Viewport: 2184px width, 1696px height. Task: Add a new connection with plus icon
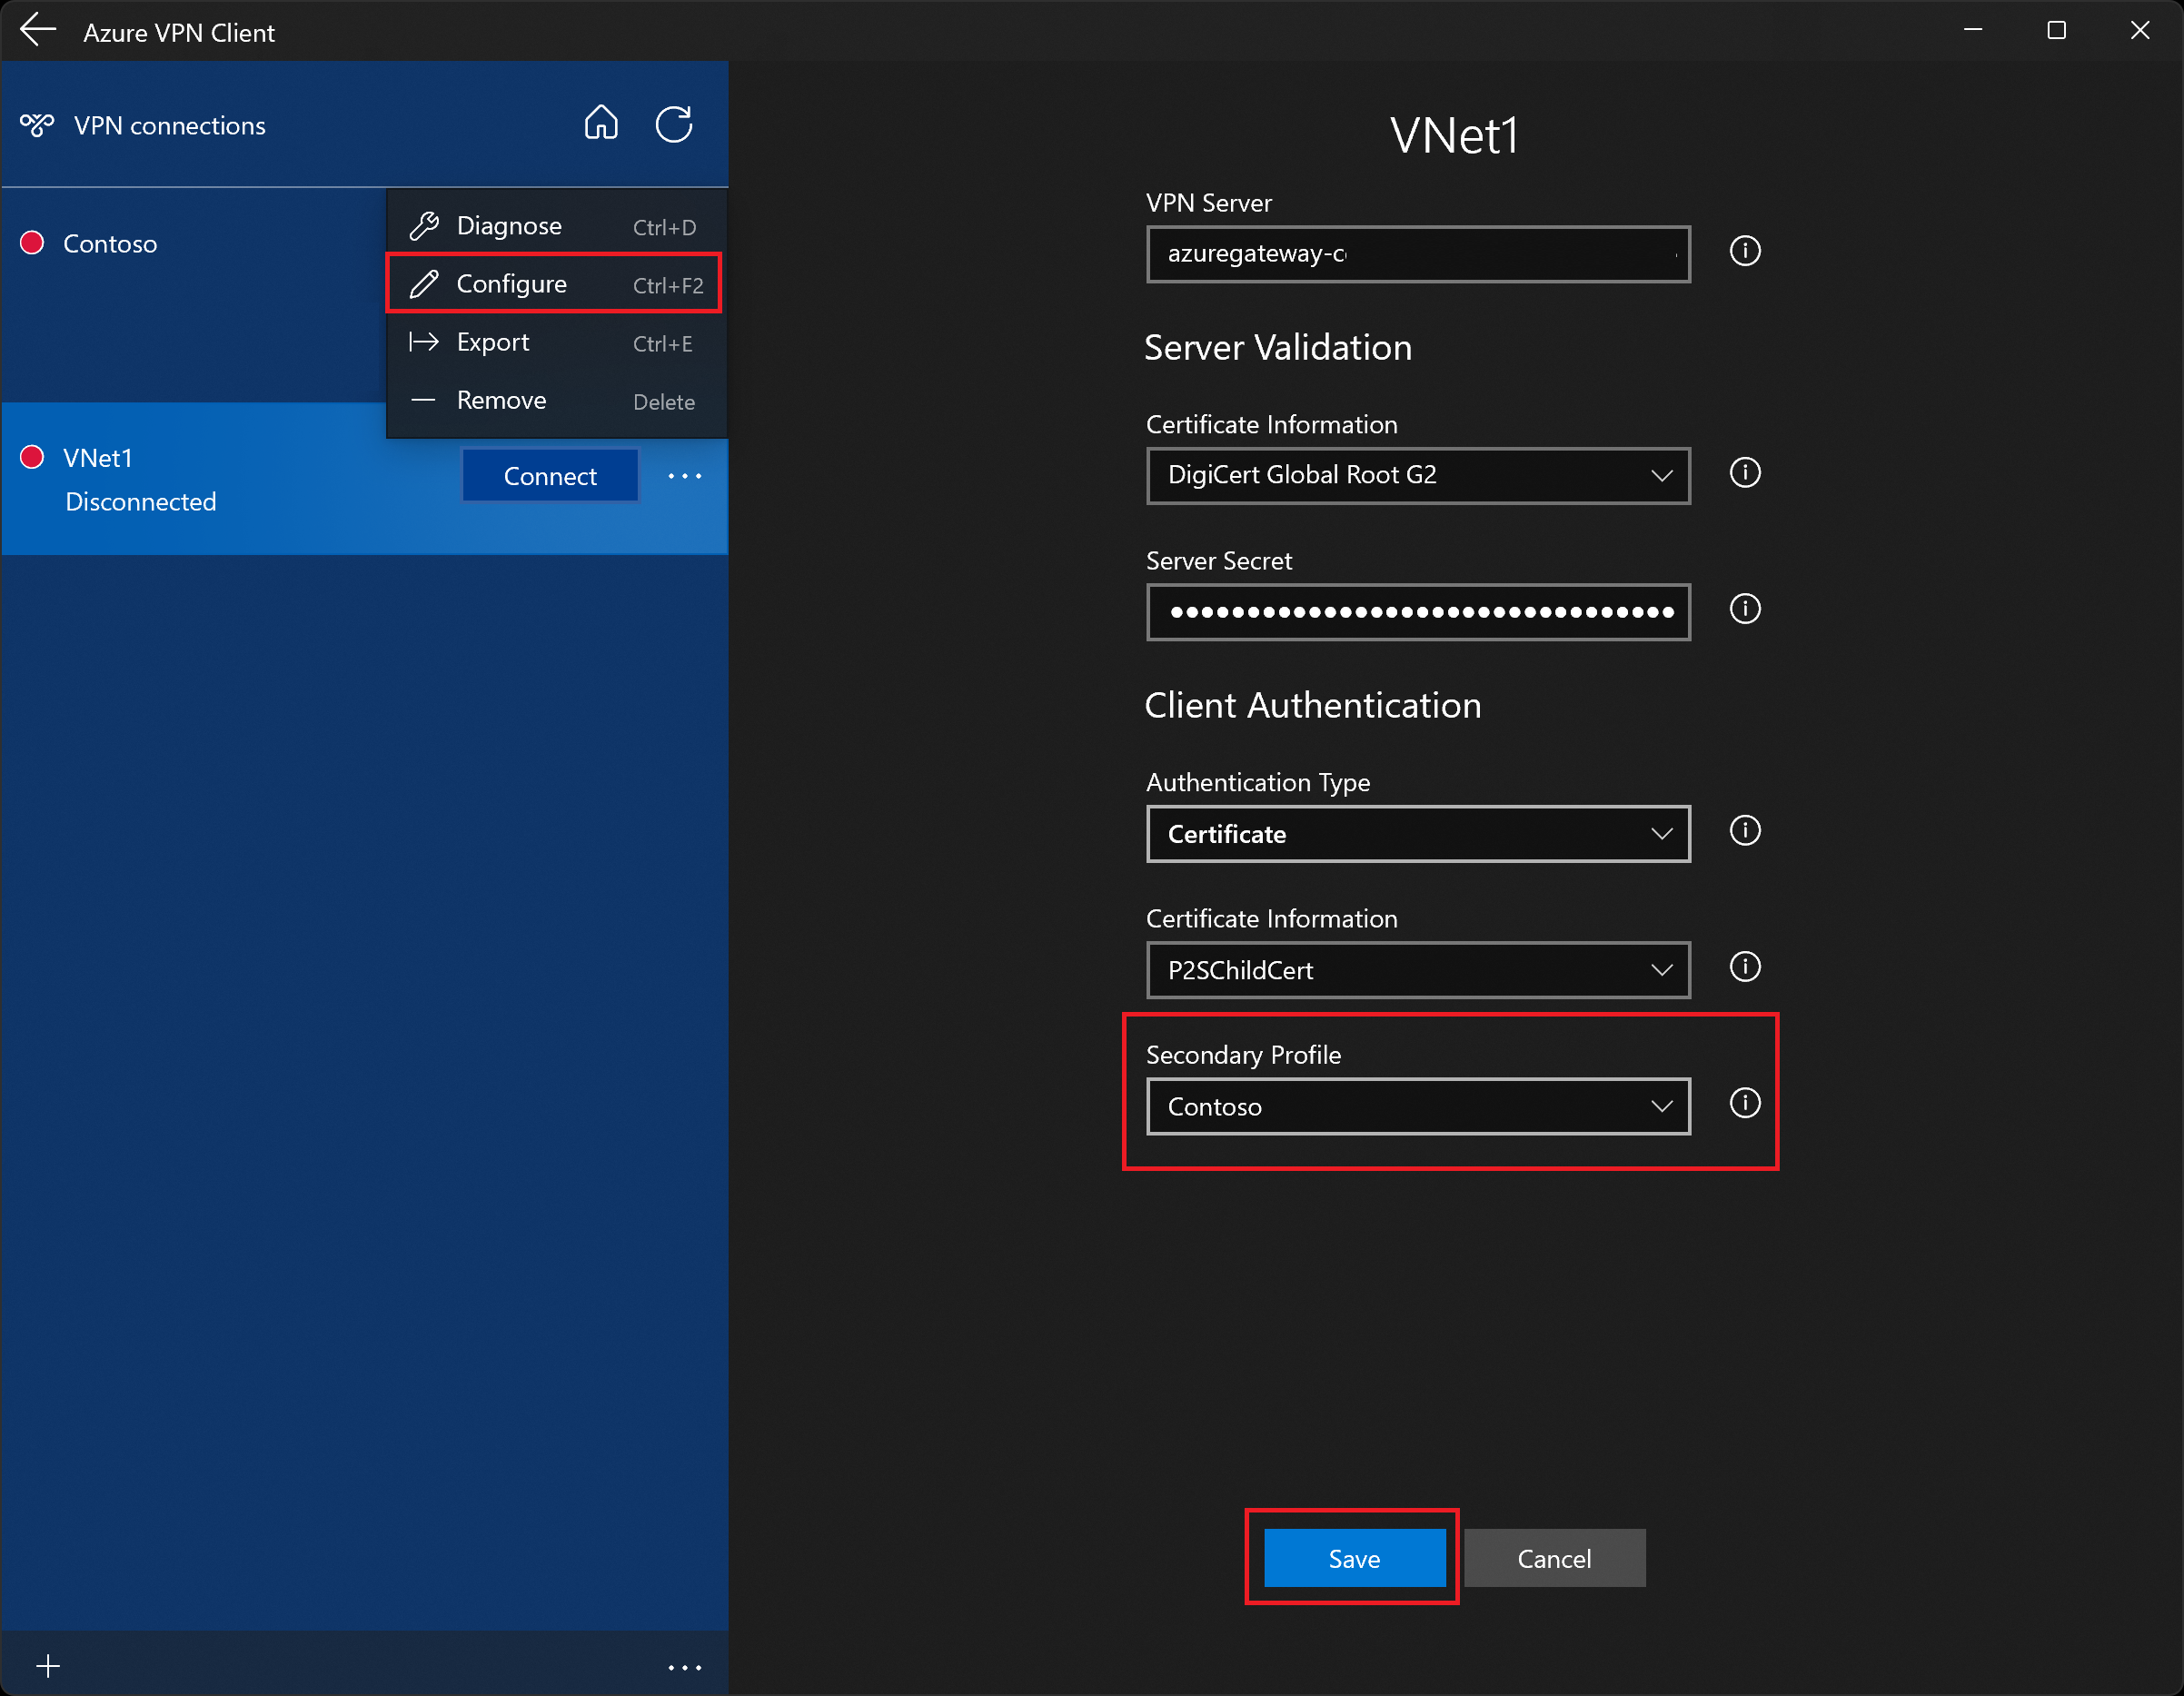(48, 1665)
